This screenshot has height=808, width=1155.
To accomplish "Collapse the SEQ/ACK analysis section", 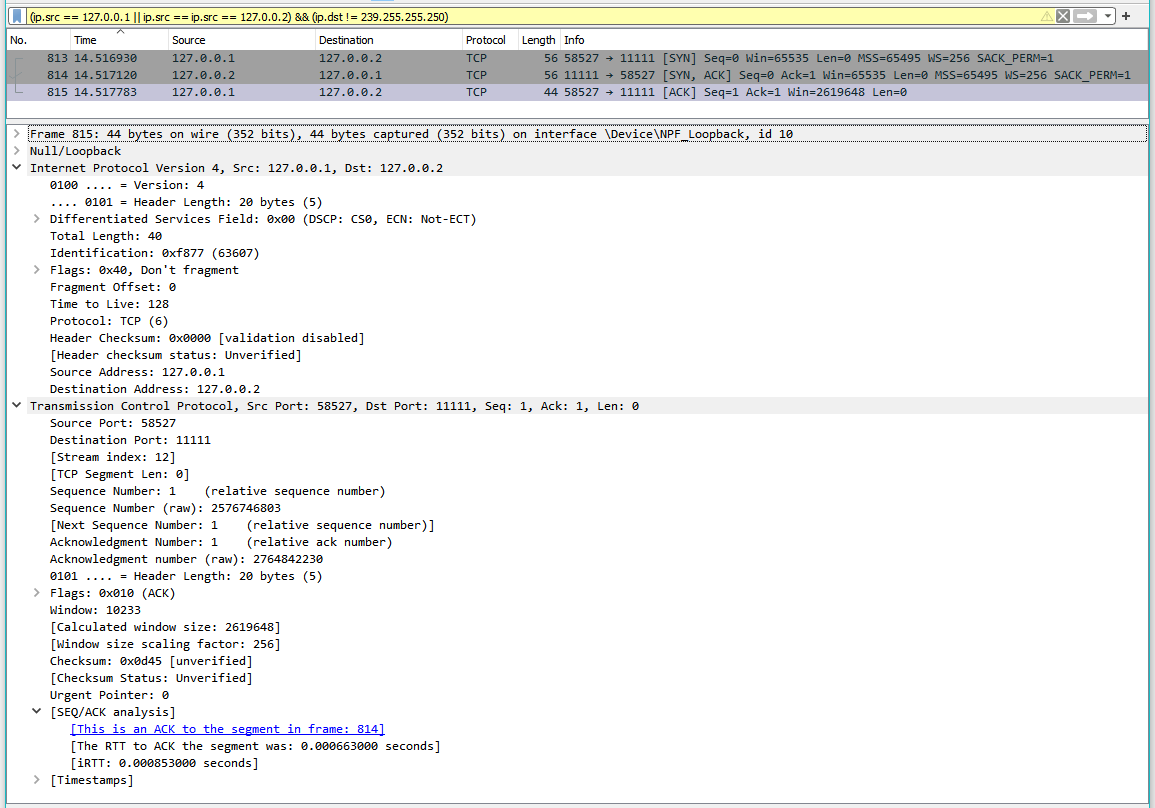I will pos(36,711).
